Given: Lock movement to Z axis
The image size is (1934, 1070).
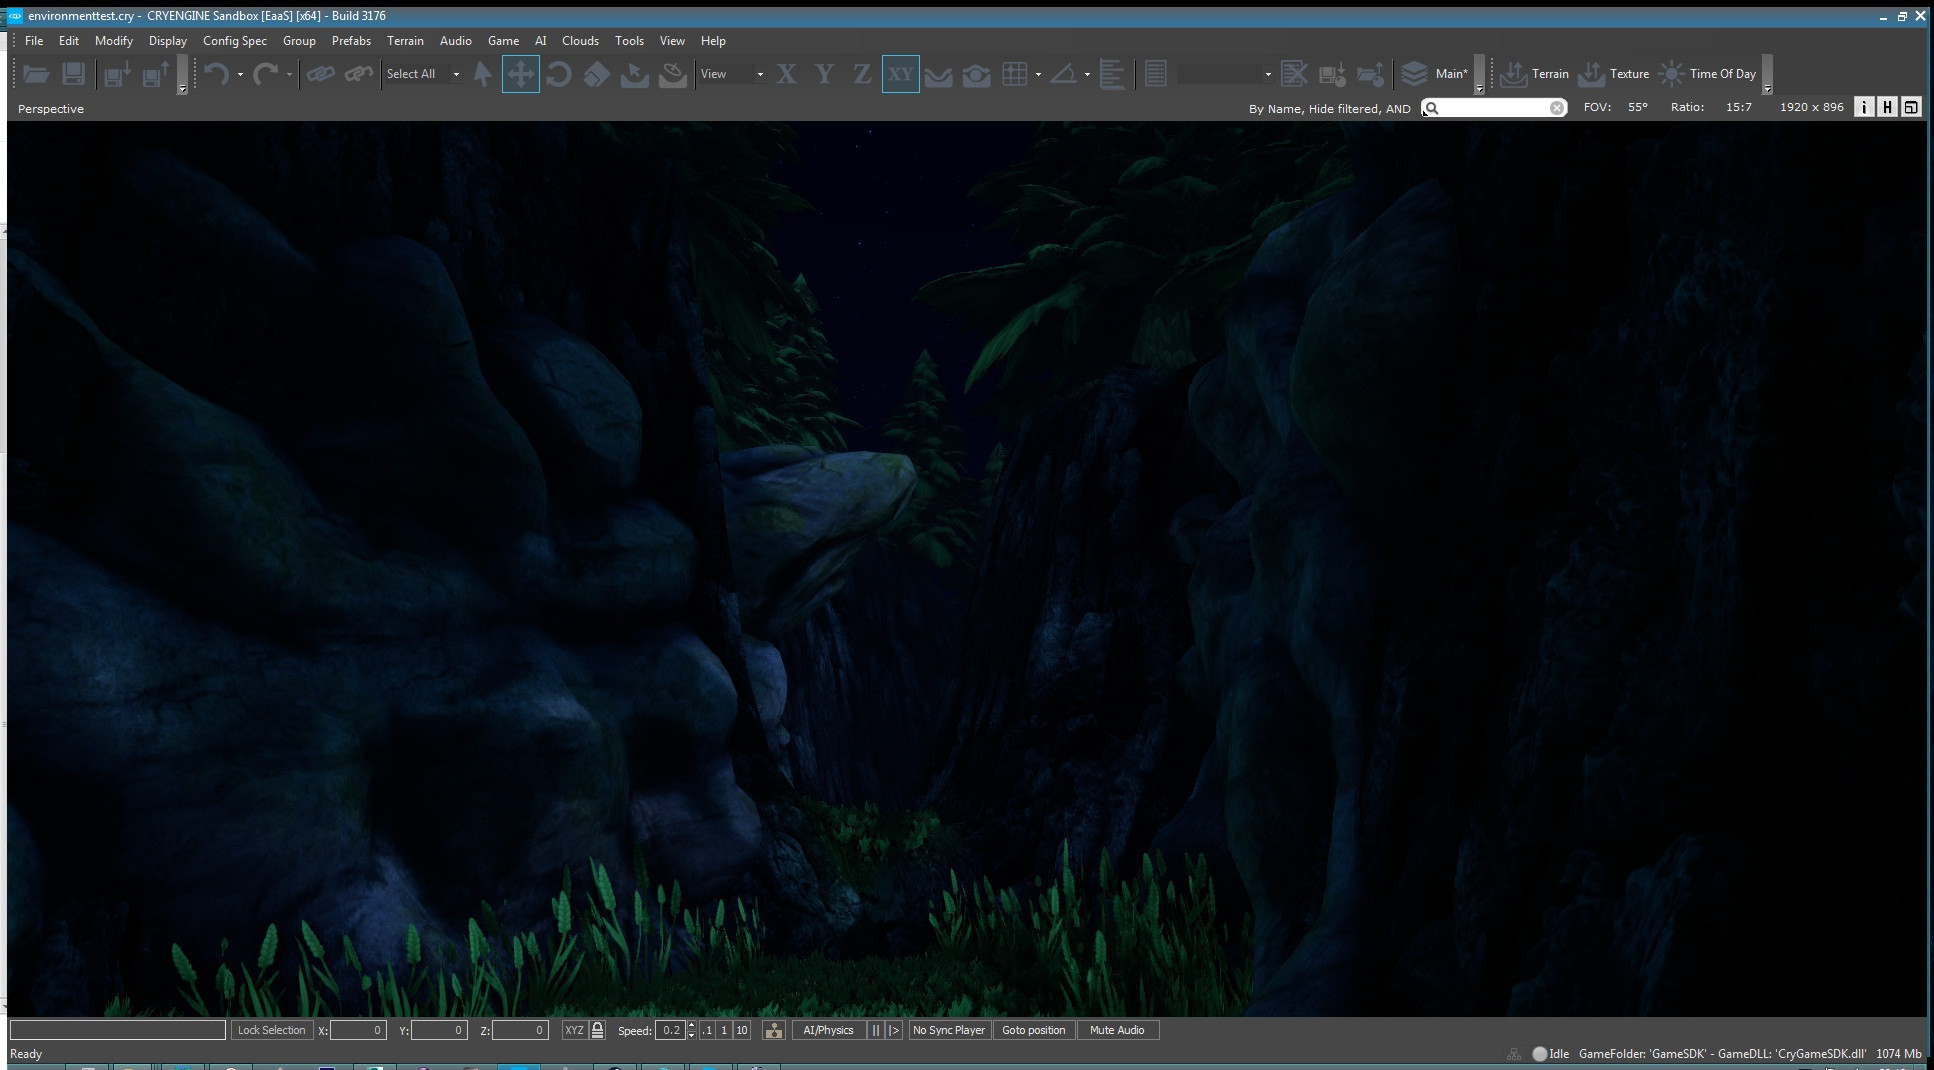Looking at the screenshot, I should (862, 74).
